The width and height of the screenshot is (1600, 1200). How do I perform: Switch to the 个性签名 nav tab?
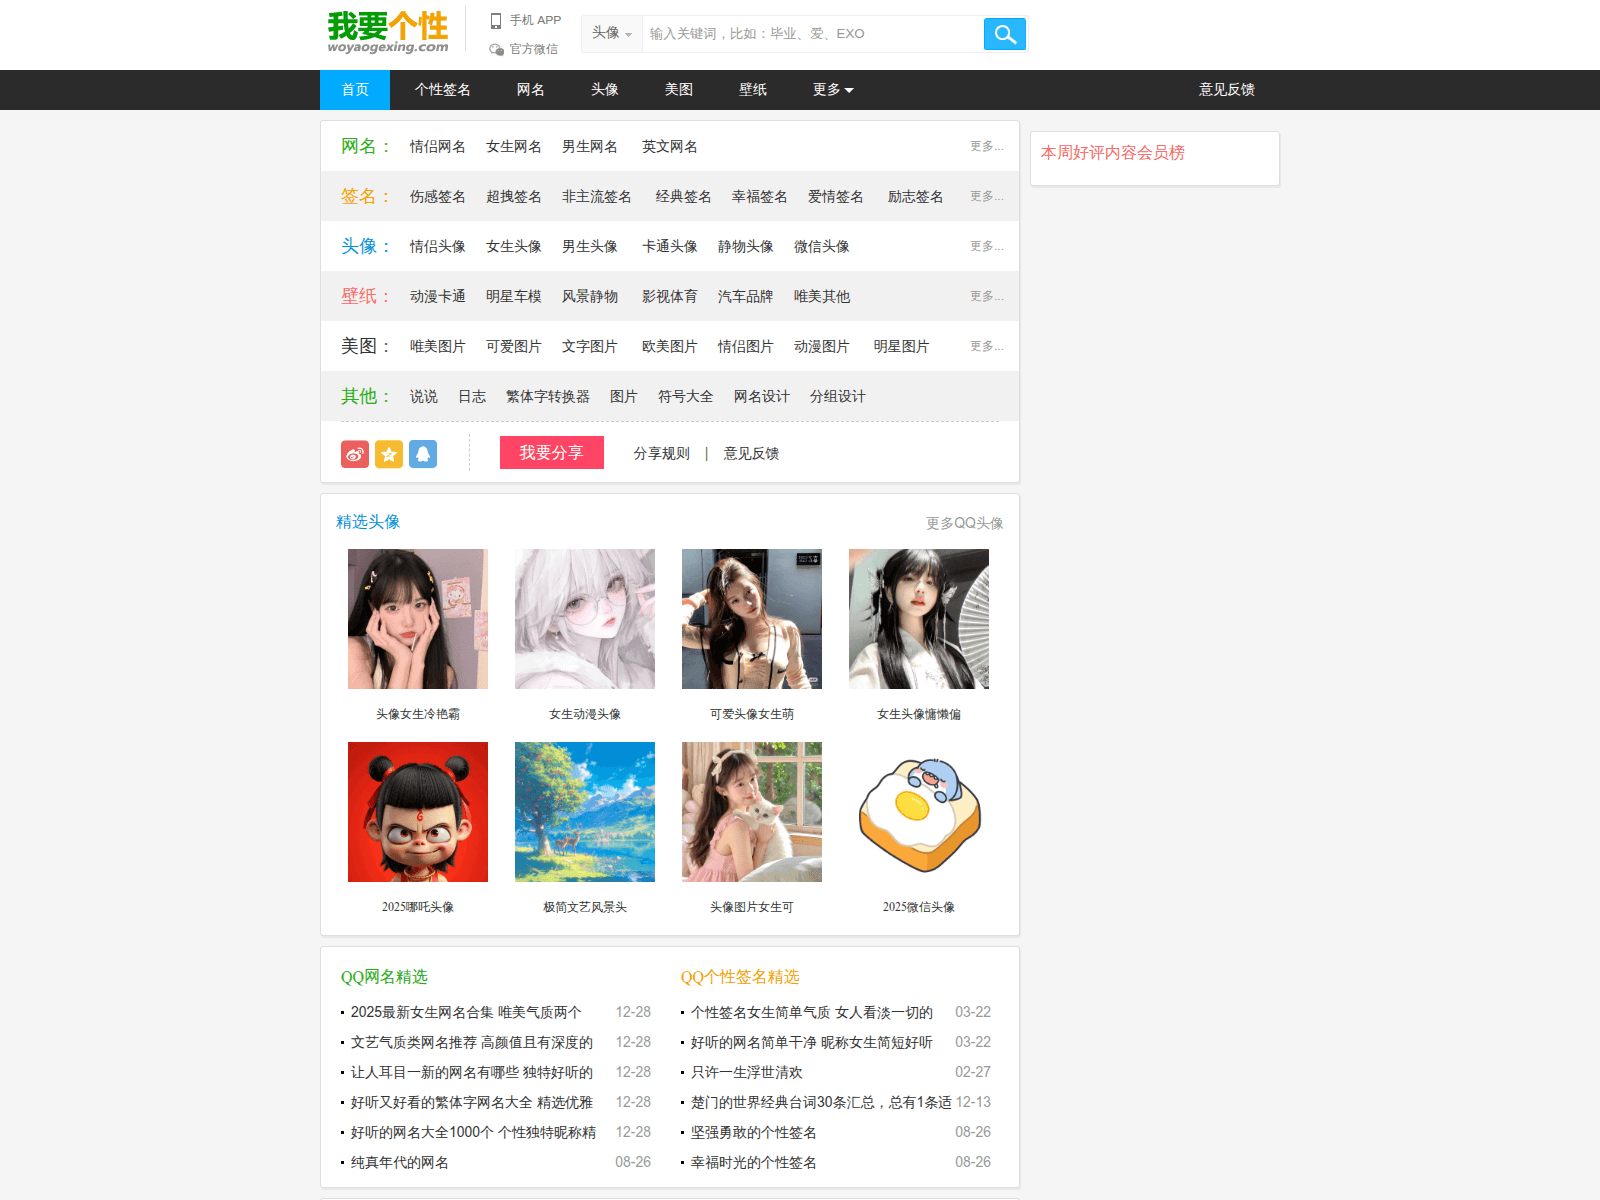(442, 90)
